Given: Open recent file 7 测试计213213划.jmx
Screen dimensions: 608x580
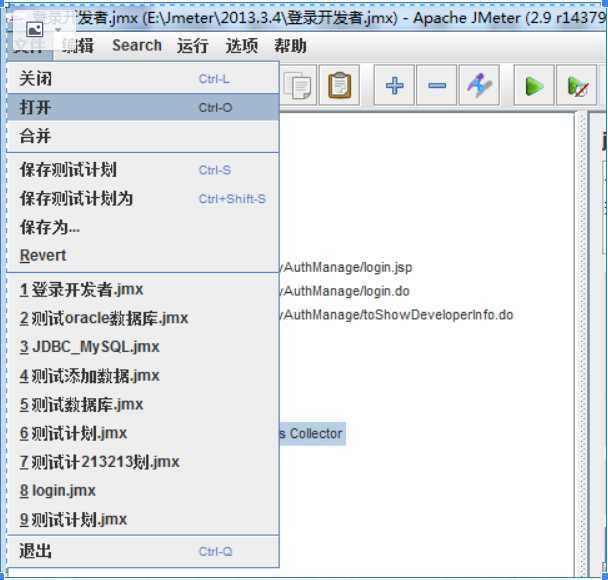Looking at the screenshot, I should pyautogui.click(x=143, y=462).
